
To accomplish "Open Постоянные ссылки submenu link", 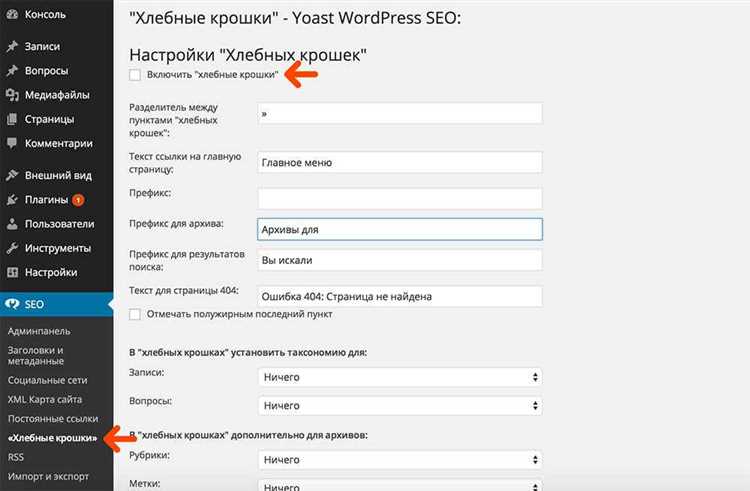I will coord(53,418).
